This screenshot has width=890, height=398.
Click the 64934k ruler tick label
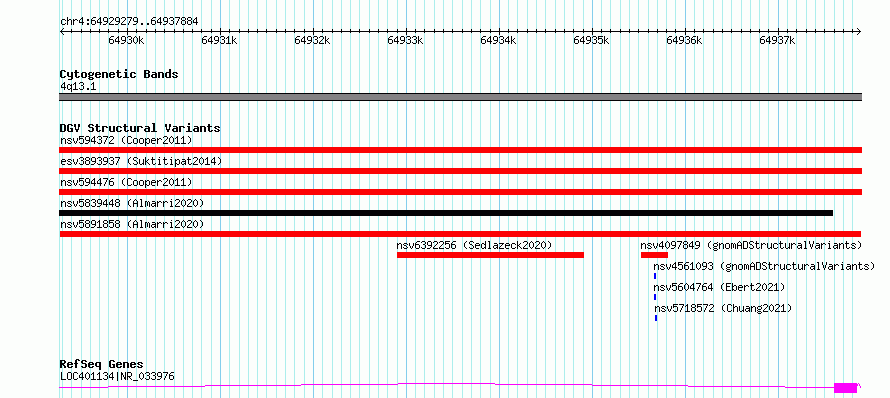498,40
